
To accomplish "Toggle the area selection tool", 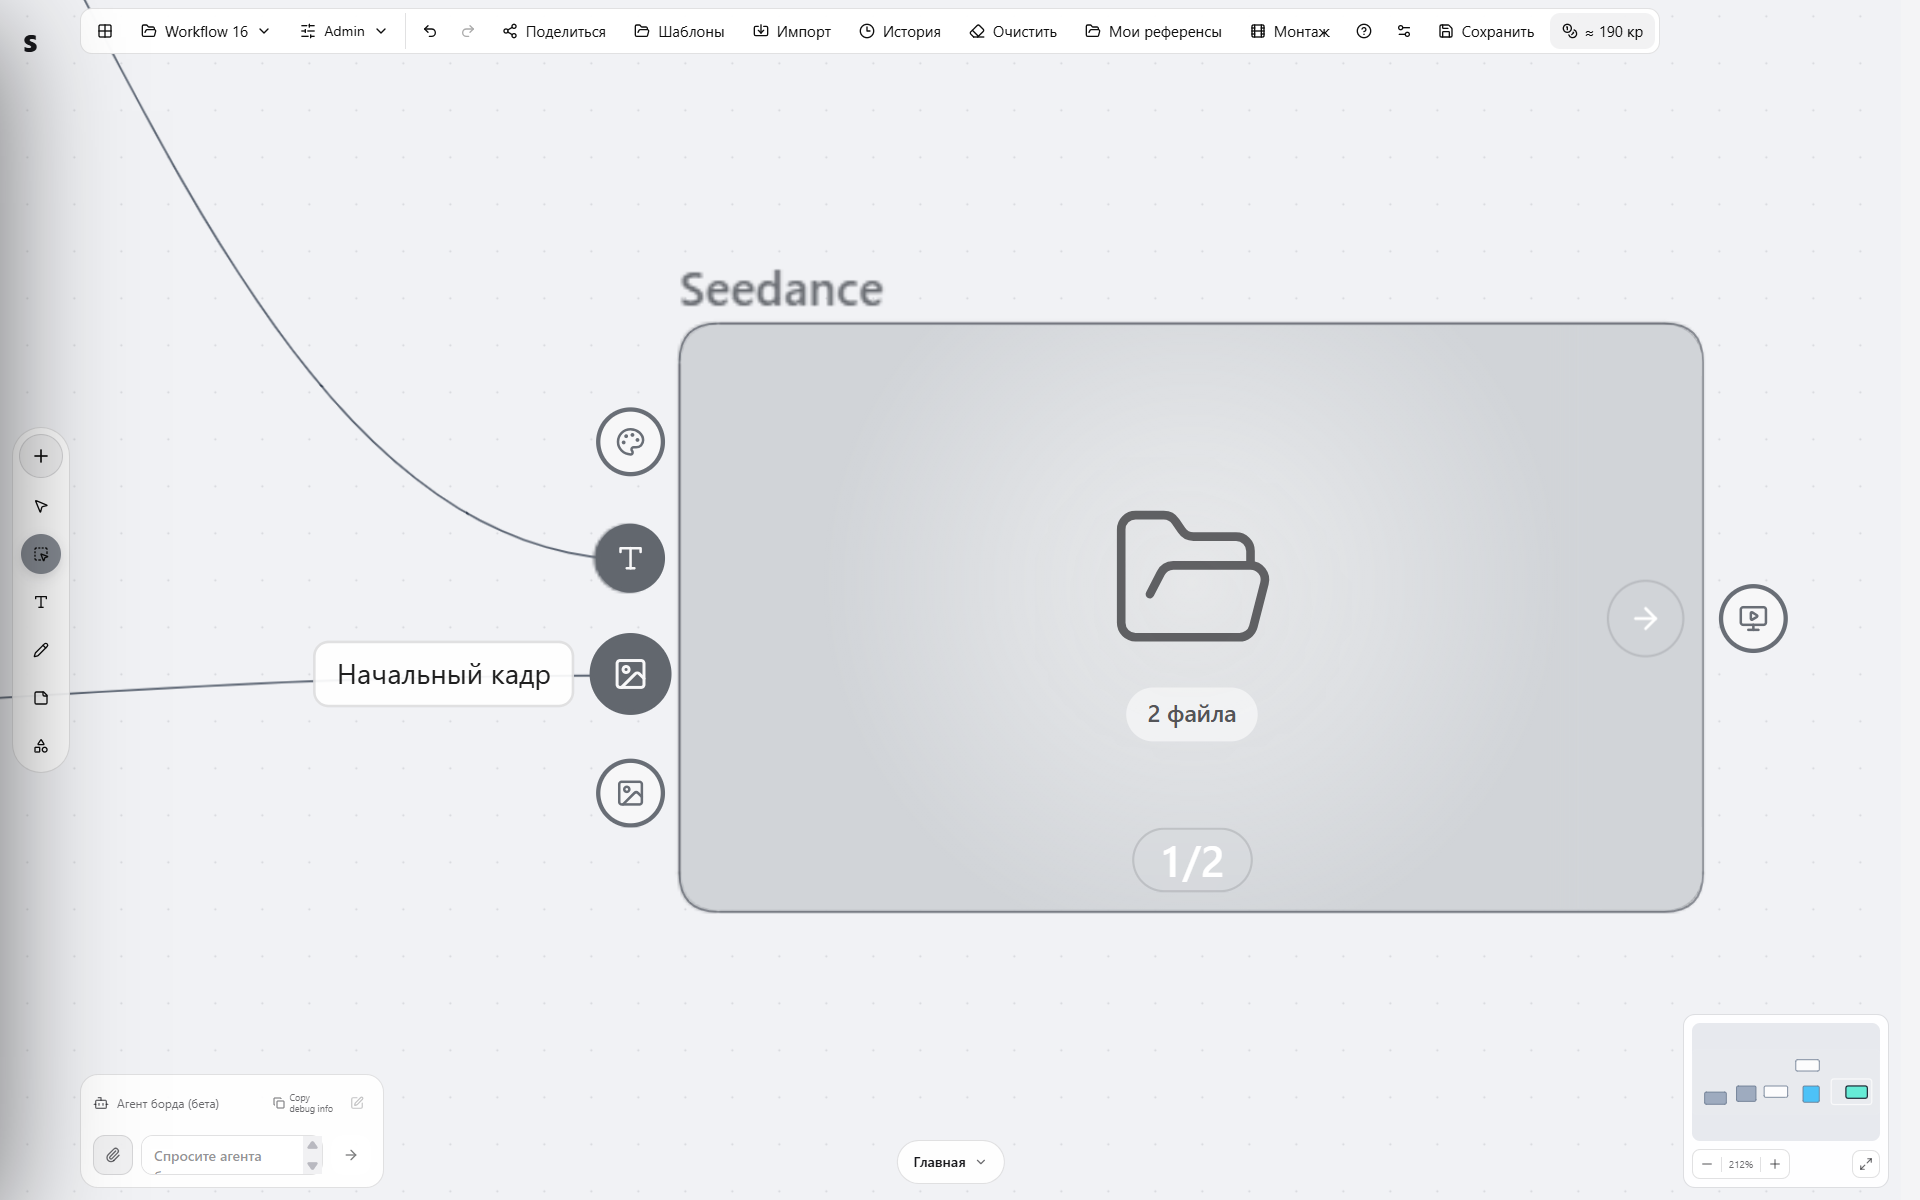I will coord(41,554).
